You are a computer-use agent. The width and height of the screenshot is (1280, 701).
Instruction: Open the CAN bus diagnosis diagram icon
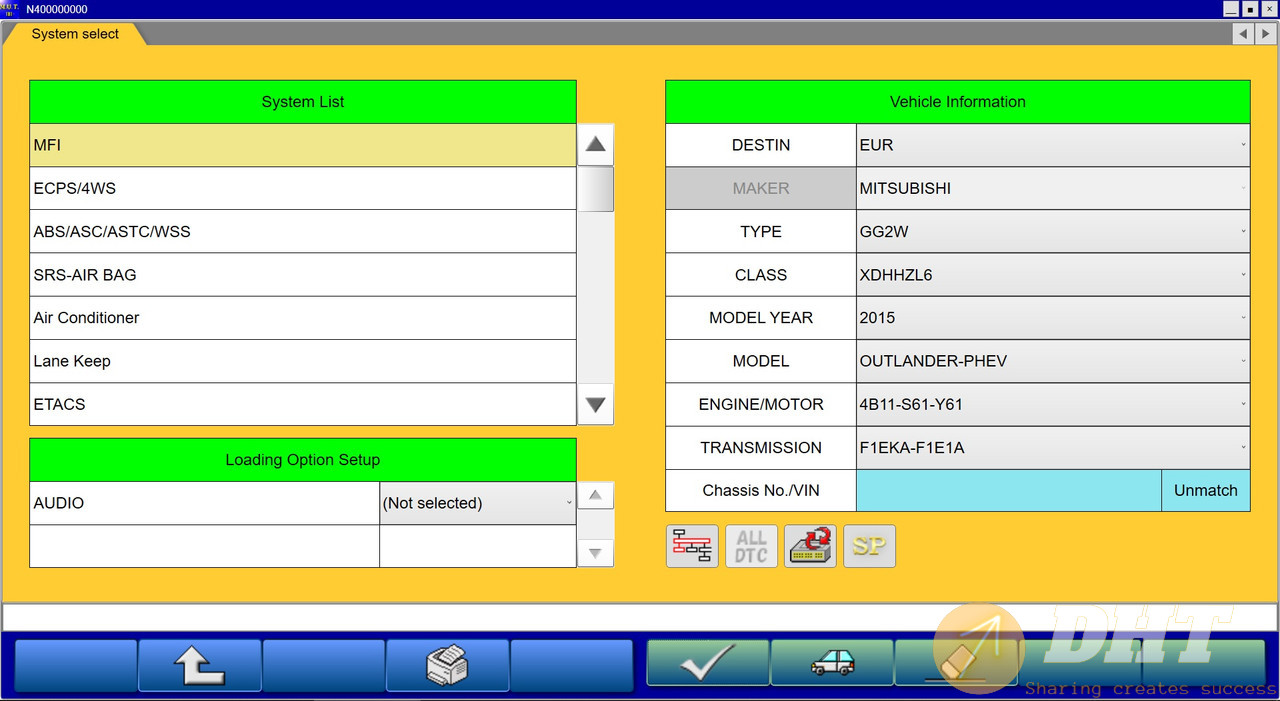pyautogui.click(x=691, y=545)
